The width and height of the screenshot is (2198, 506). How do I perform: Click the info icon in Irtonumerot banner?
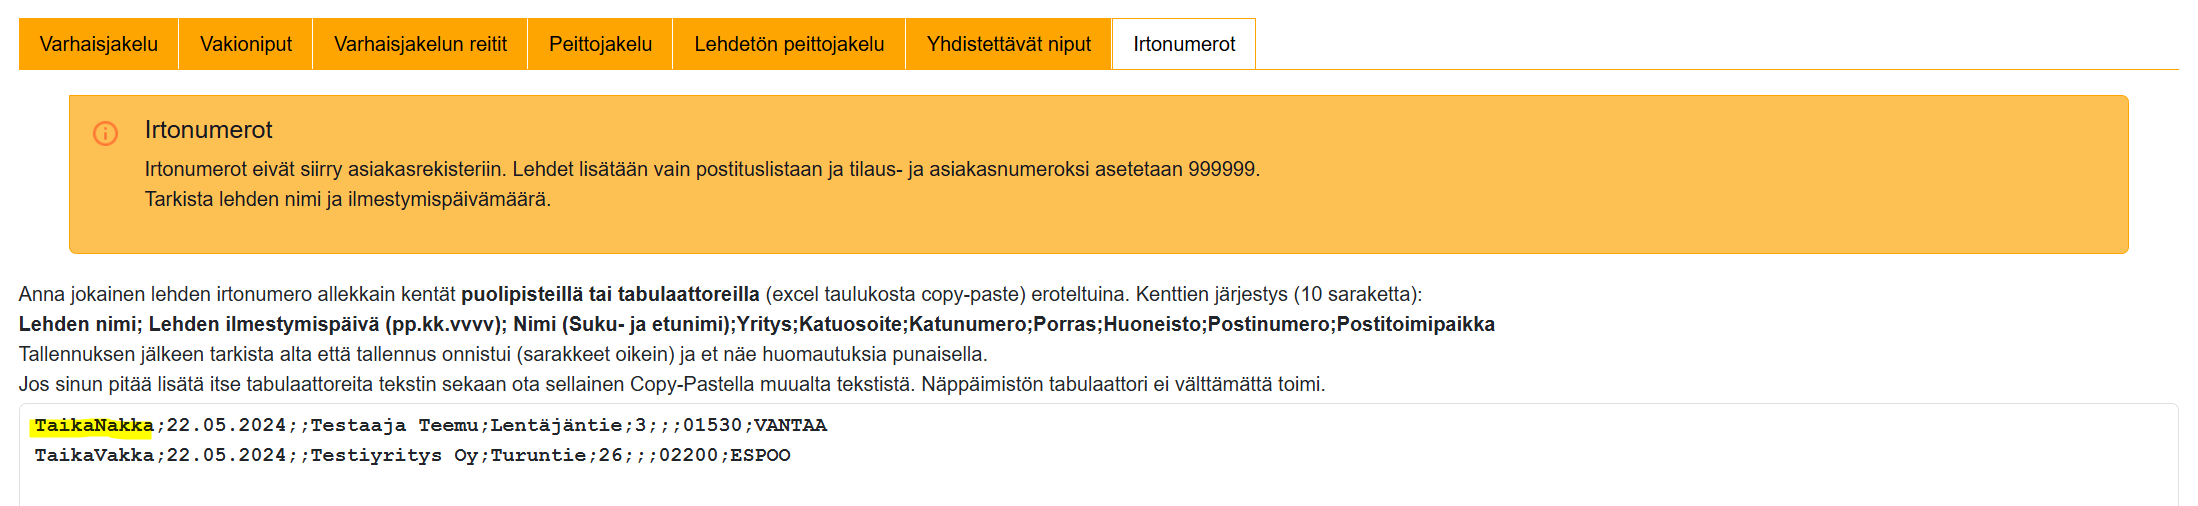click(x=105, y=133)
